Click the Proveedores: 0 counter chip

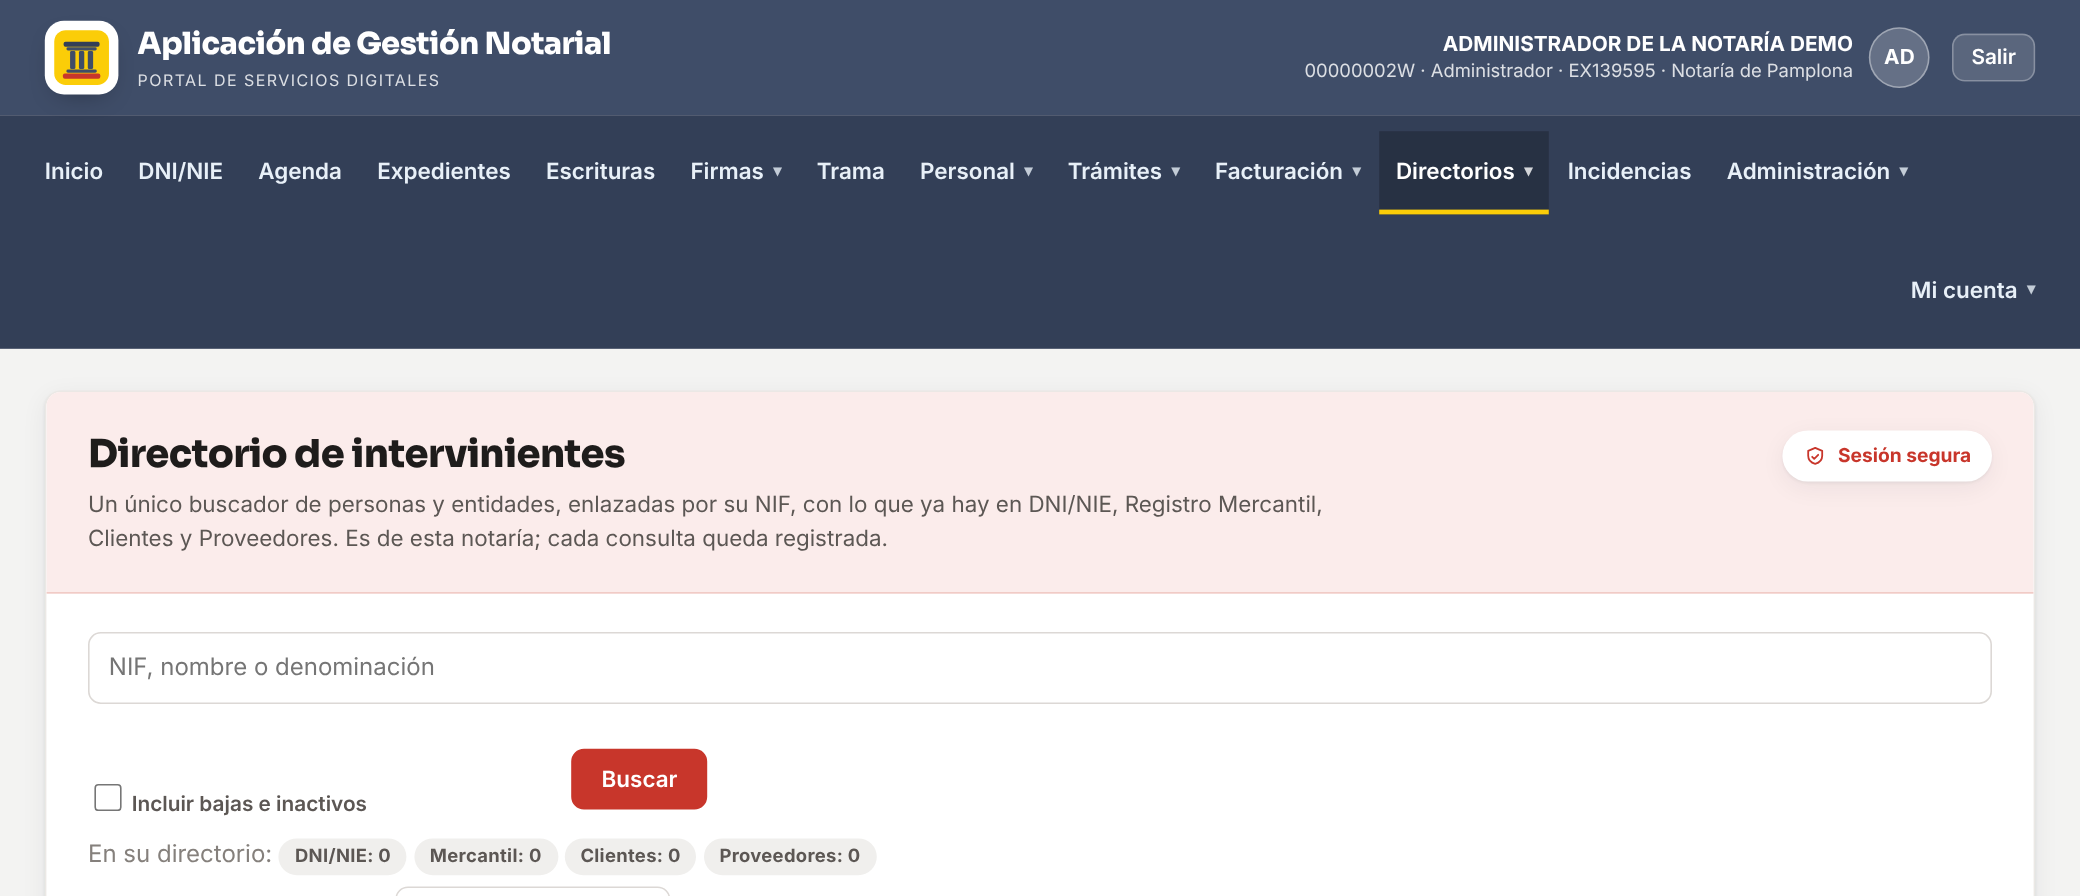tap(790, 856)
